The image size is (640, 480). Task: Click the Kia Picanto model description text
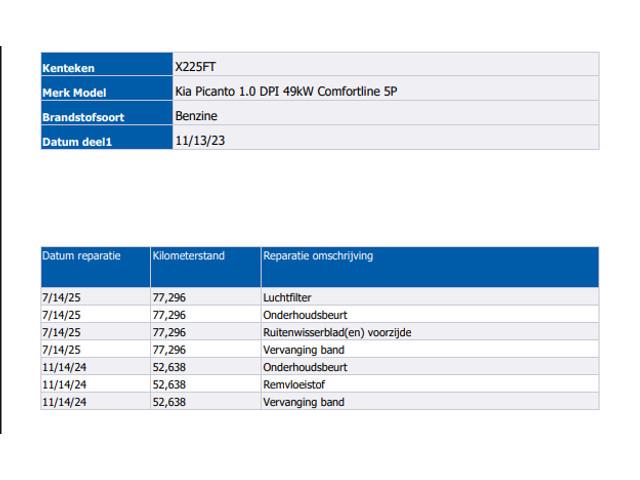tap(286, 91)
